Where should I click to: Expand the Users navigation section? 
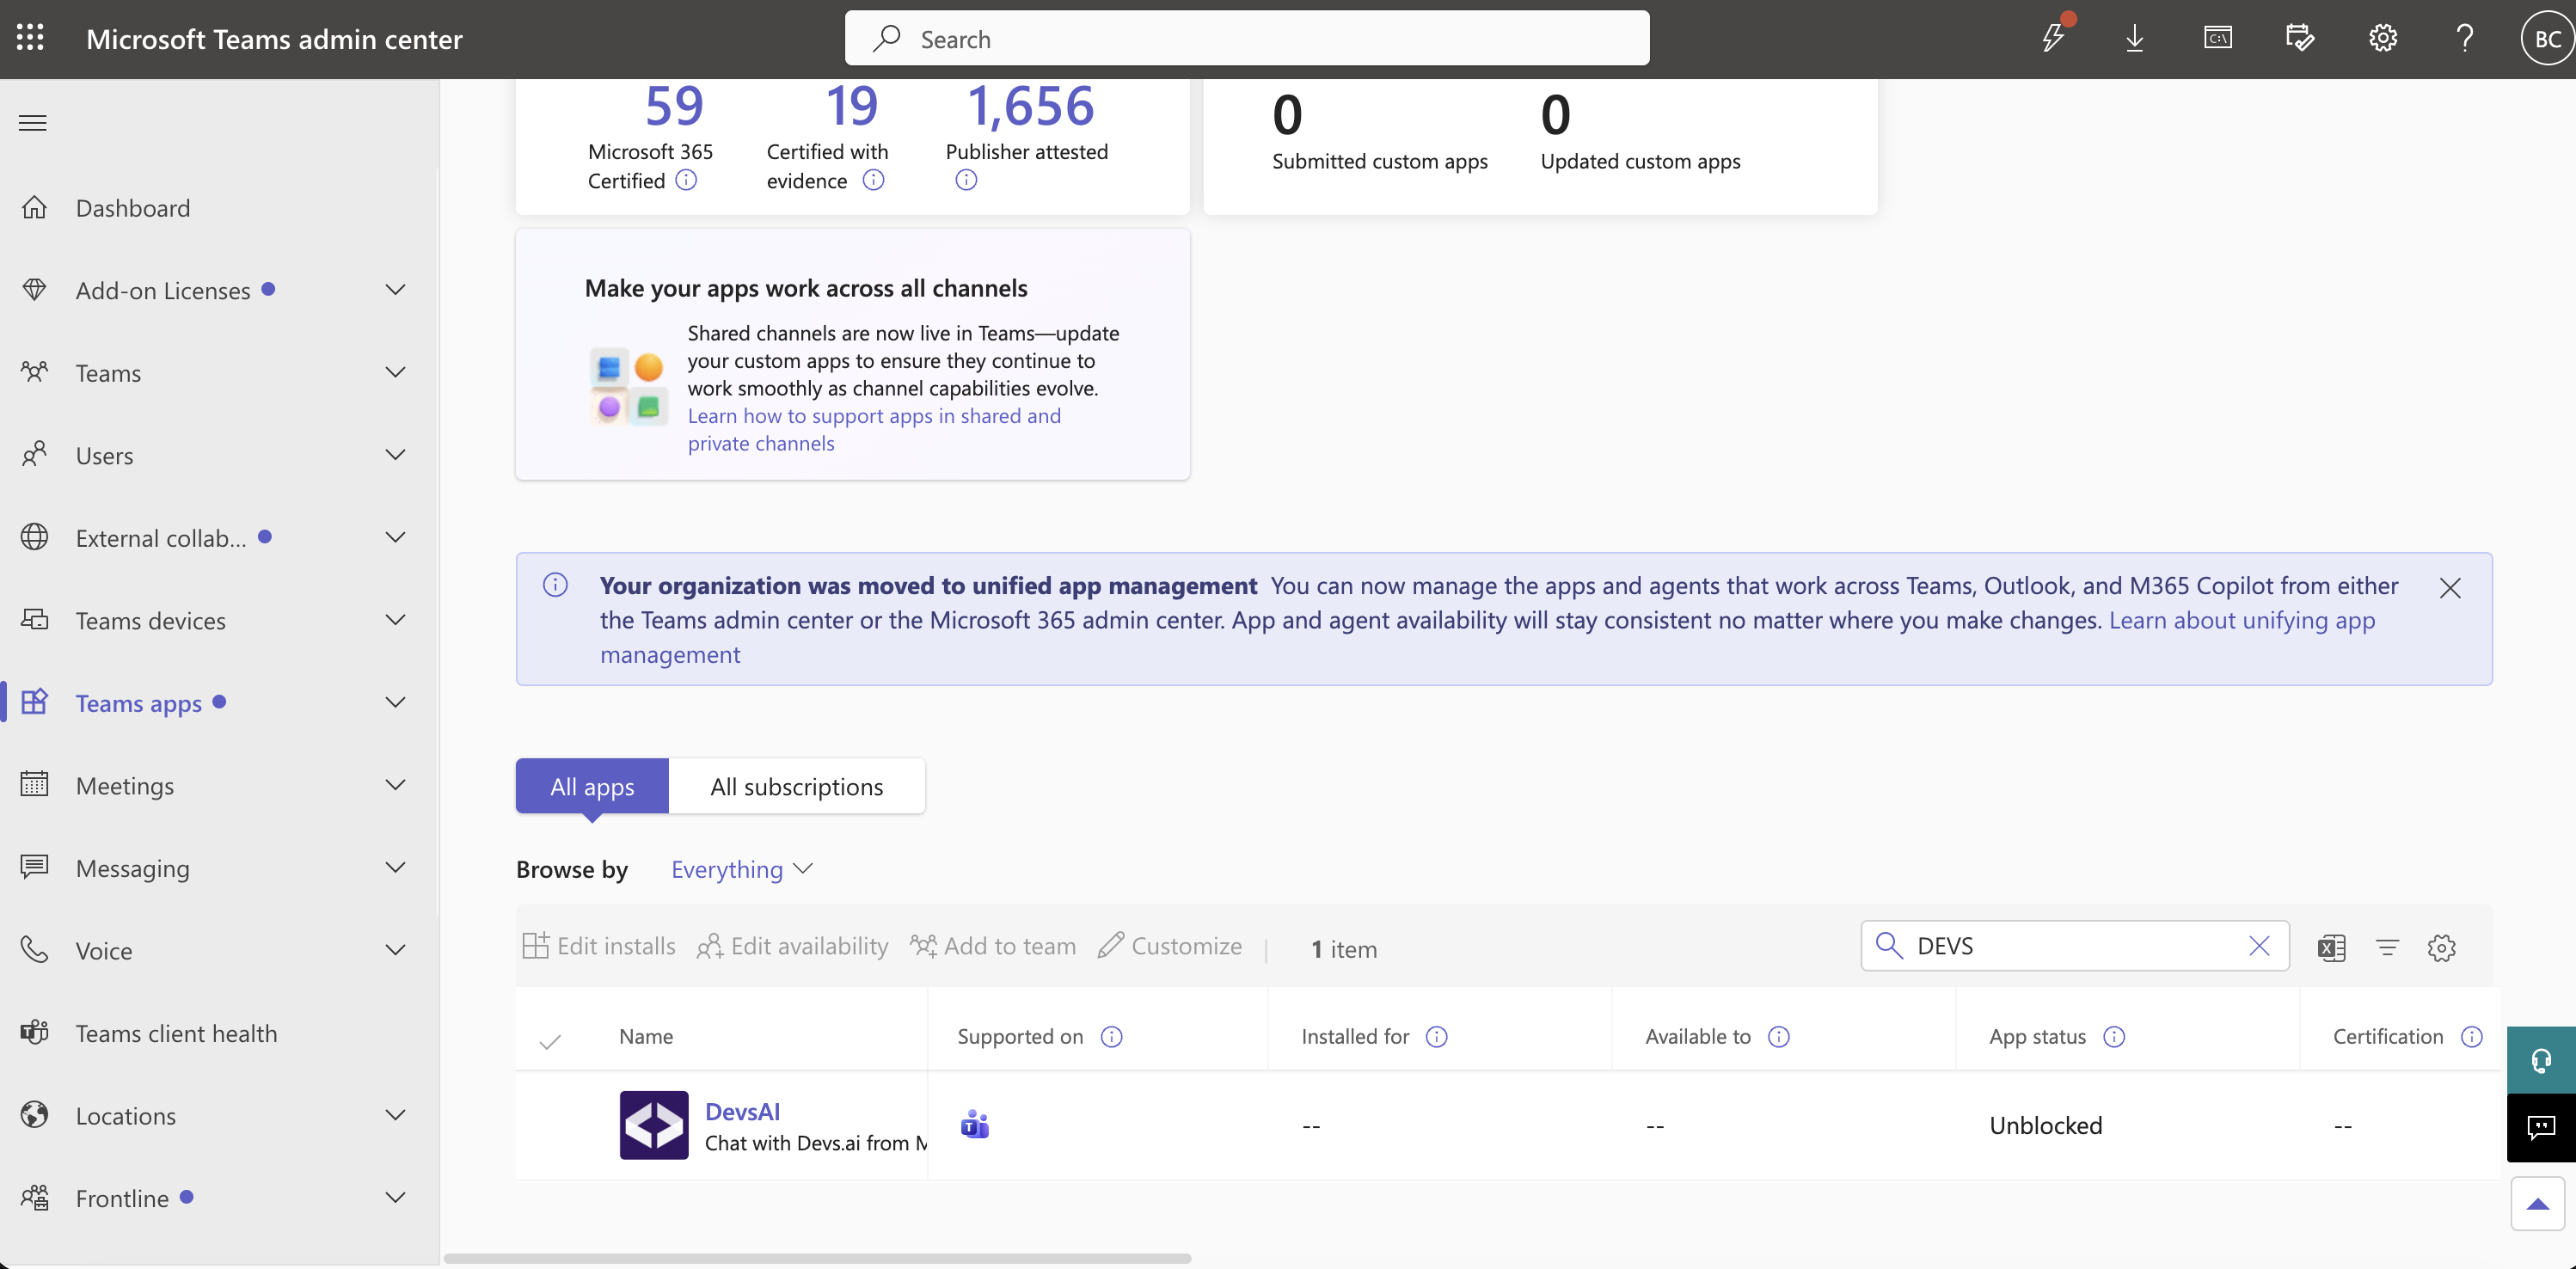[x=396, y=455]
